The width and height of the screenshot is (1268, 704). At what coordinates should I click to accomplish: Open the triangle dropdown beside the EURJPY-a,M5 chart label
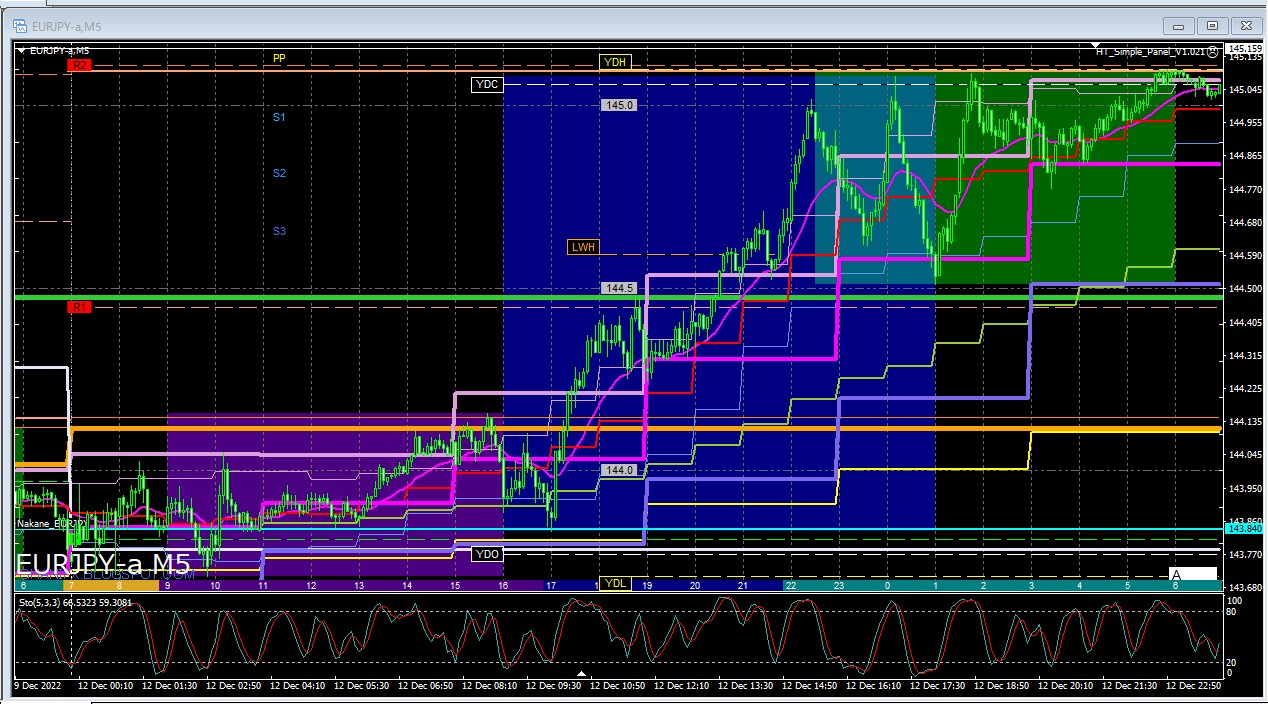(21, 50)
